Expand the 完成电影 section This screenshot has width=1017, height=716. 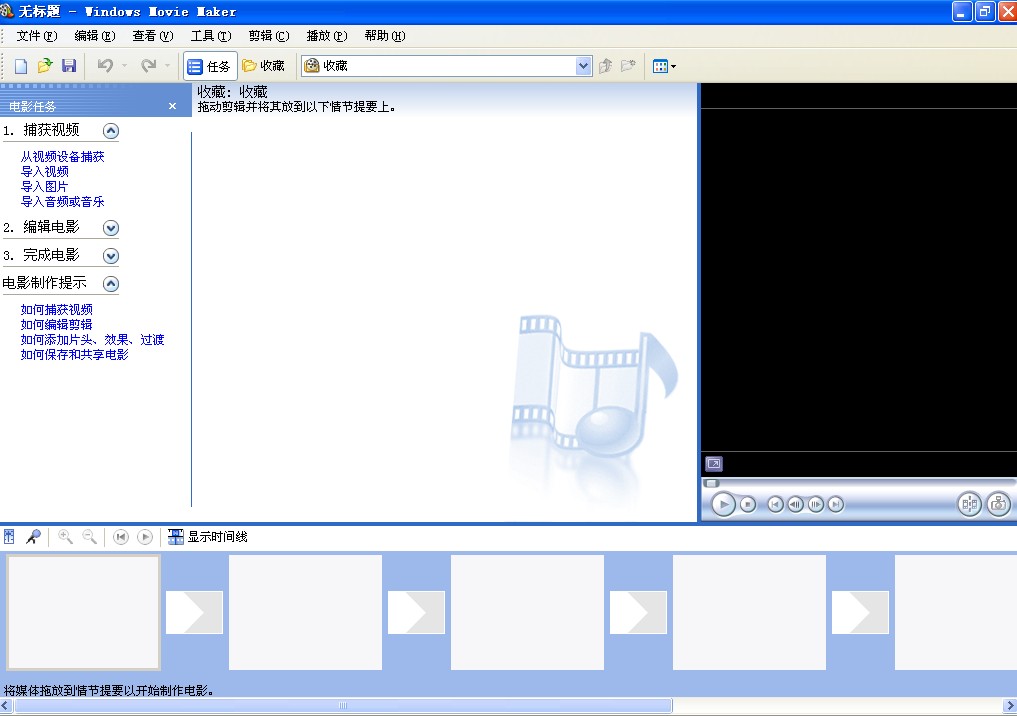point(111,256)
